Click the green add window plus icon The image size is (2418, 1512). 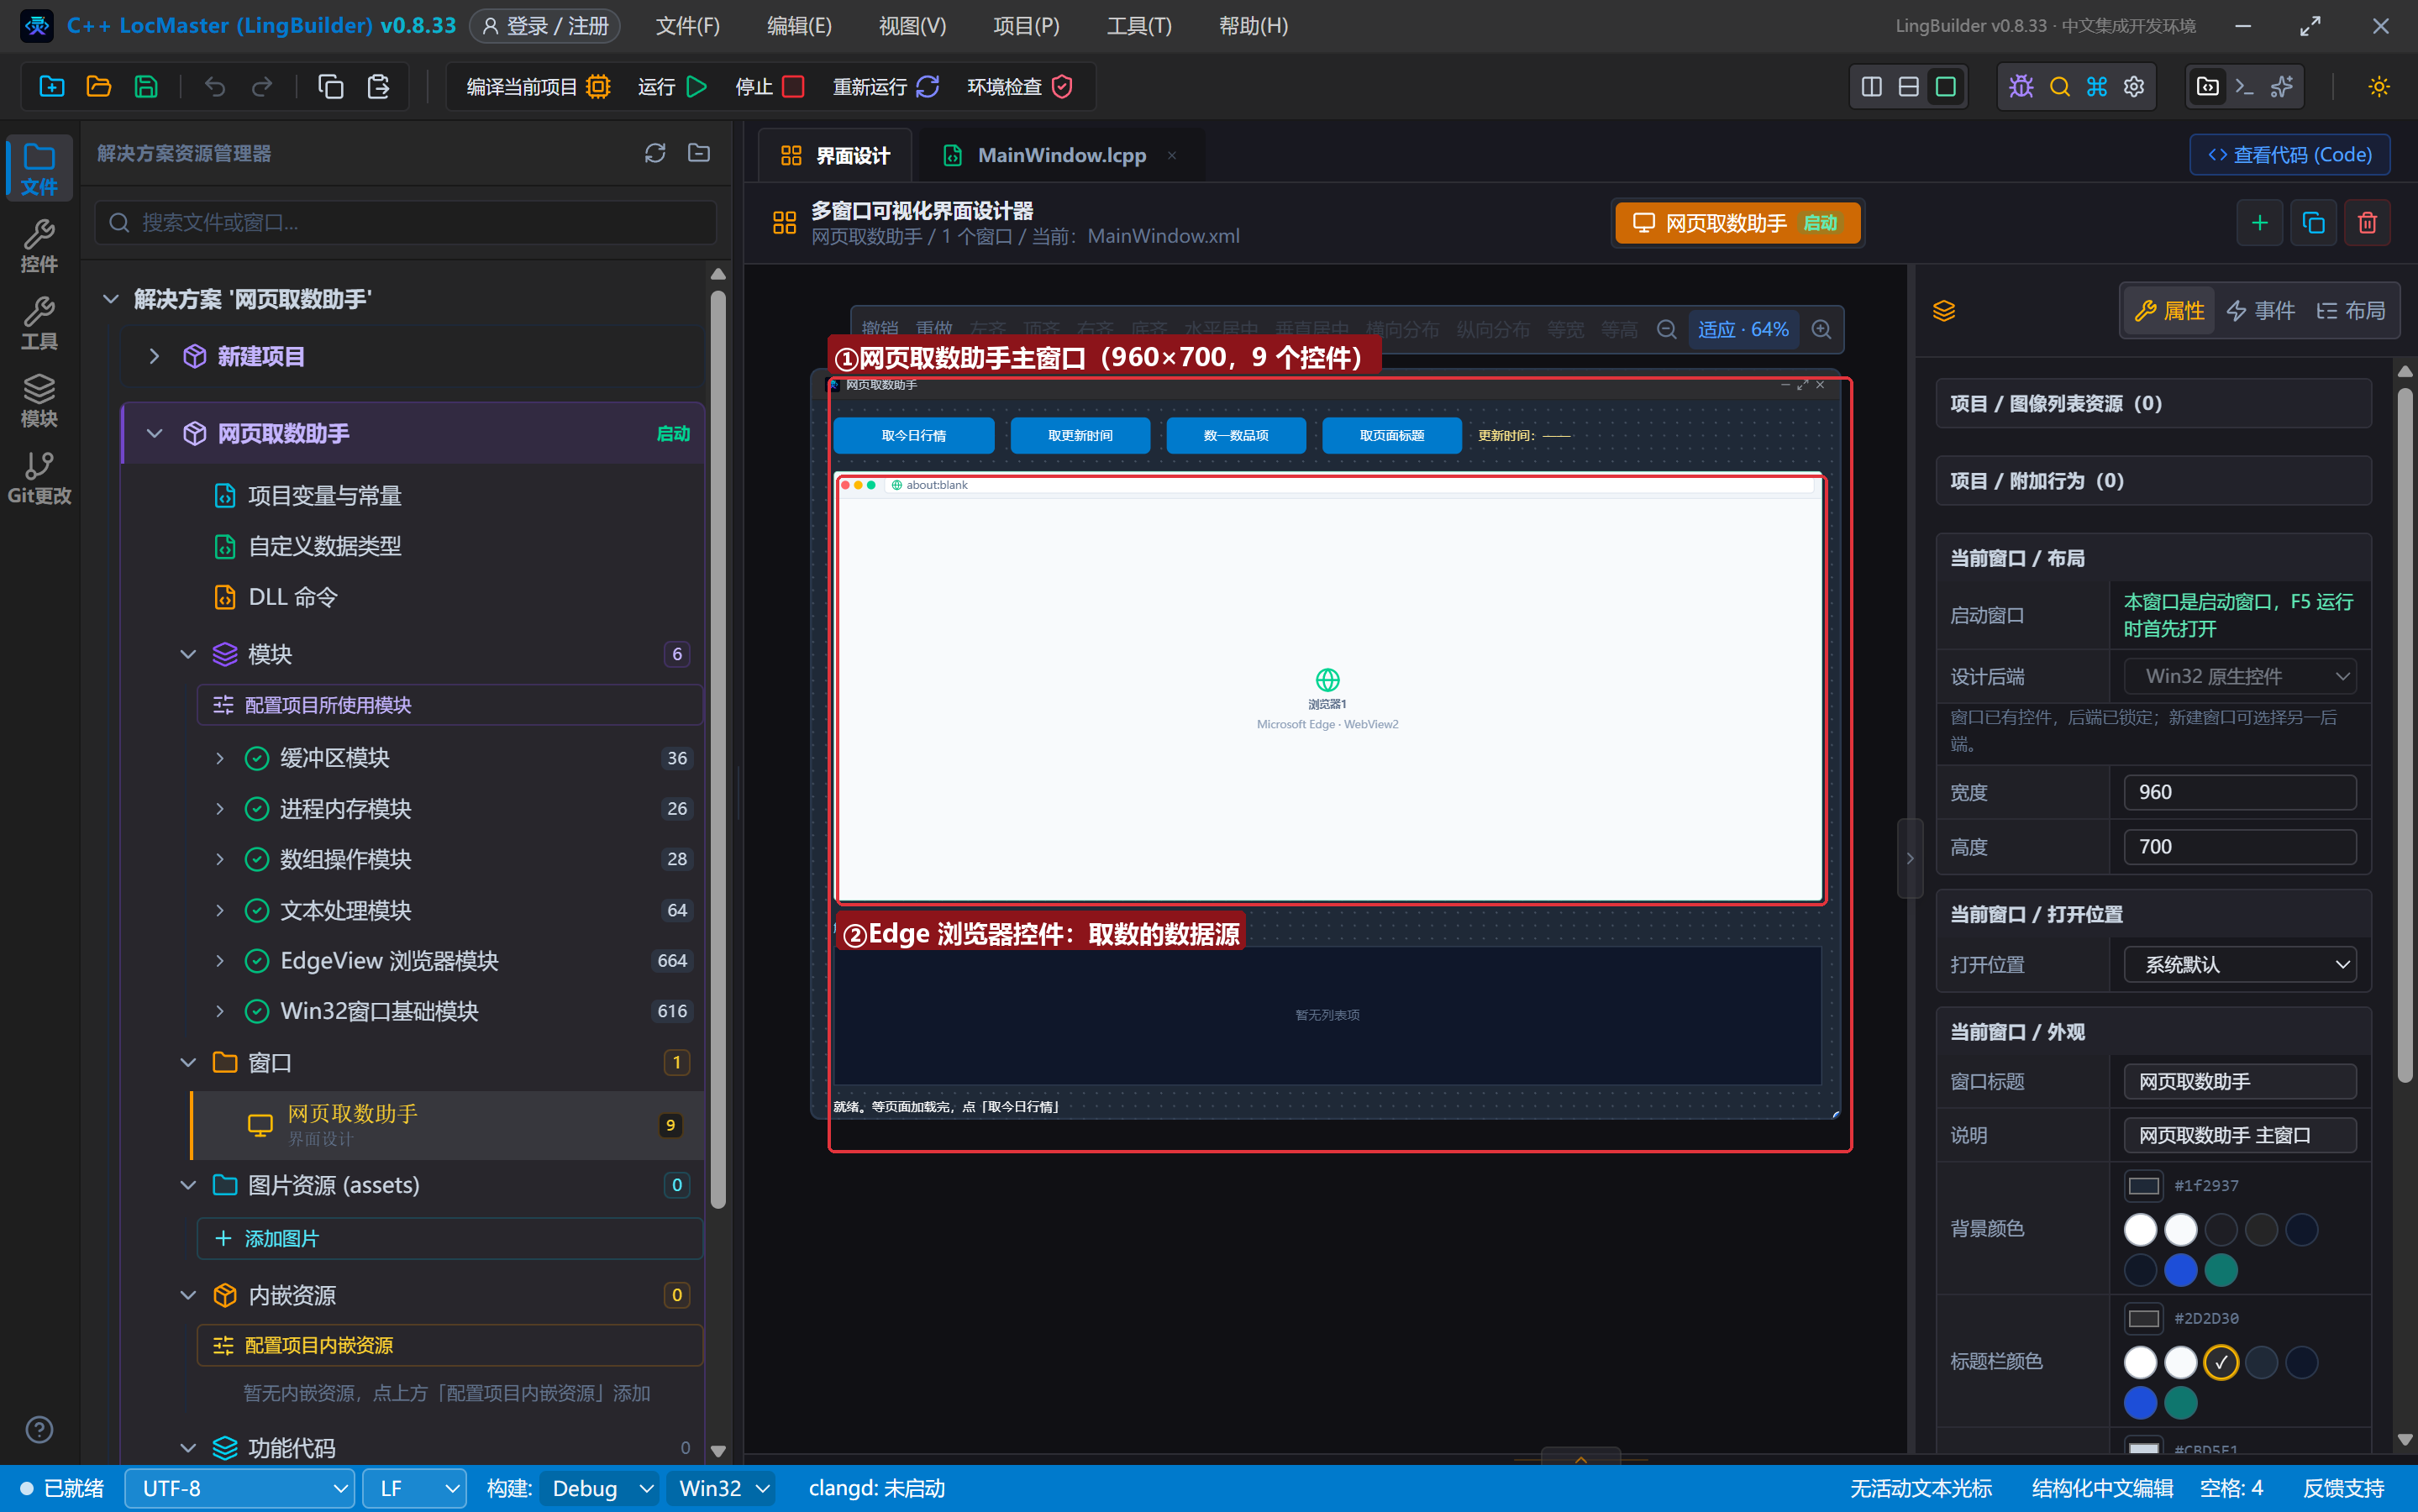(2259, 222)
